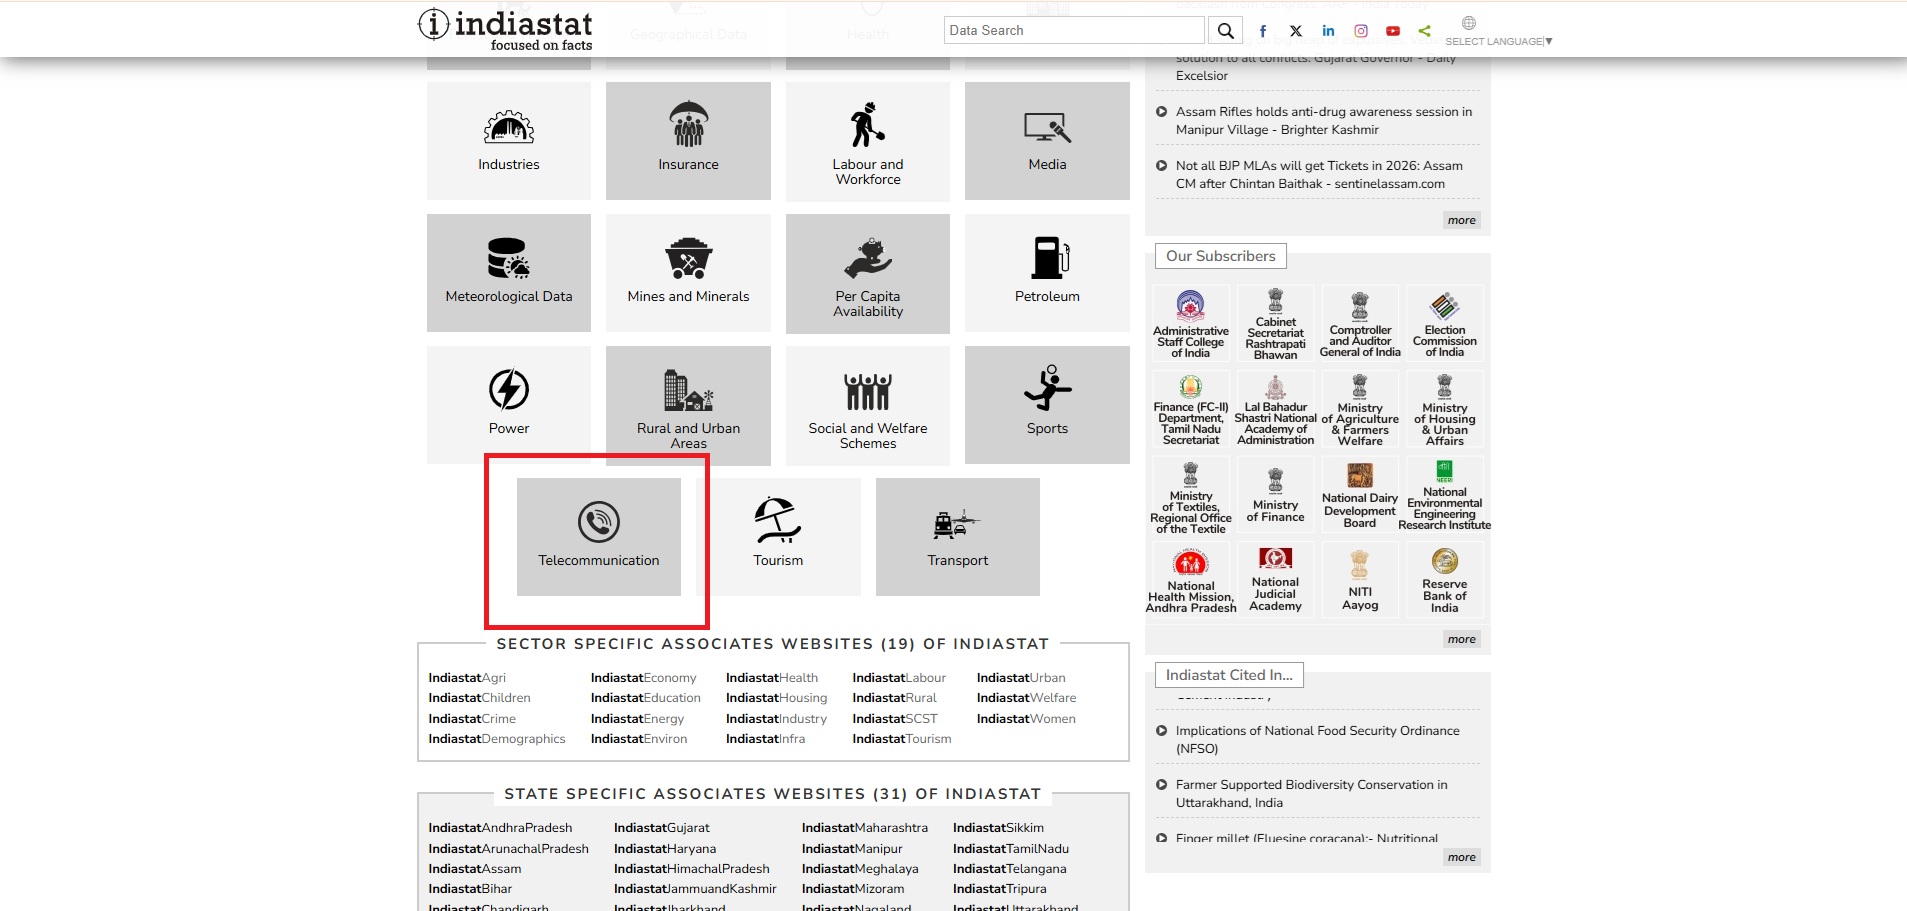Click the Data Search input field
This screenshot has height=911, width=1907.
[x=1073, y=31]
